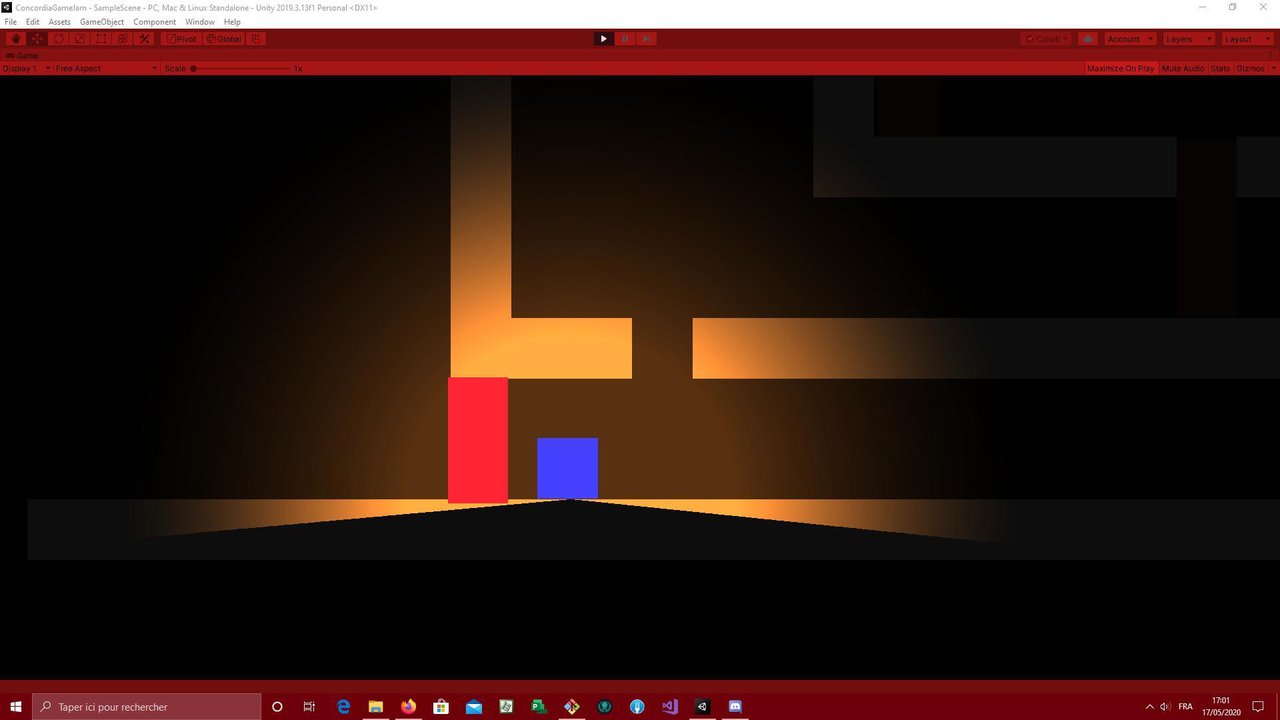Open the Assets menu
1280x720 pixels.
pyautogui.click(x=60, y=22)
